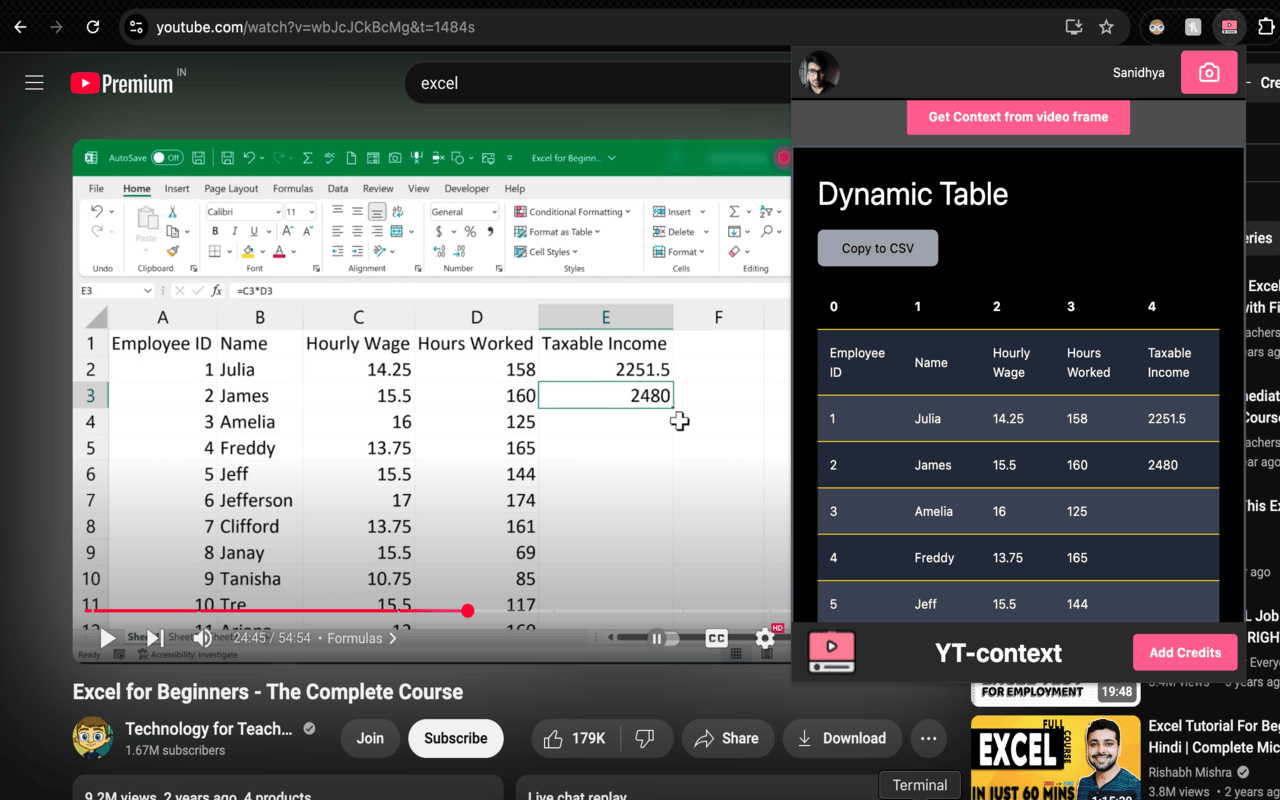Open the Excel Delete cells dropdown
The width and height of the screenshot is (1280, 800).
tap(680, 232)
